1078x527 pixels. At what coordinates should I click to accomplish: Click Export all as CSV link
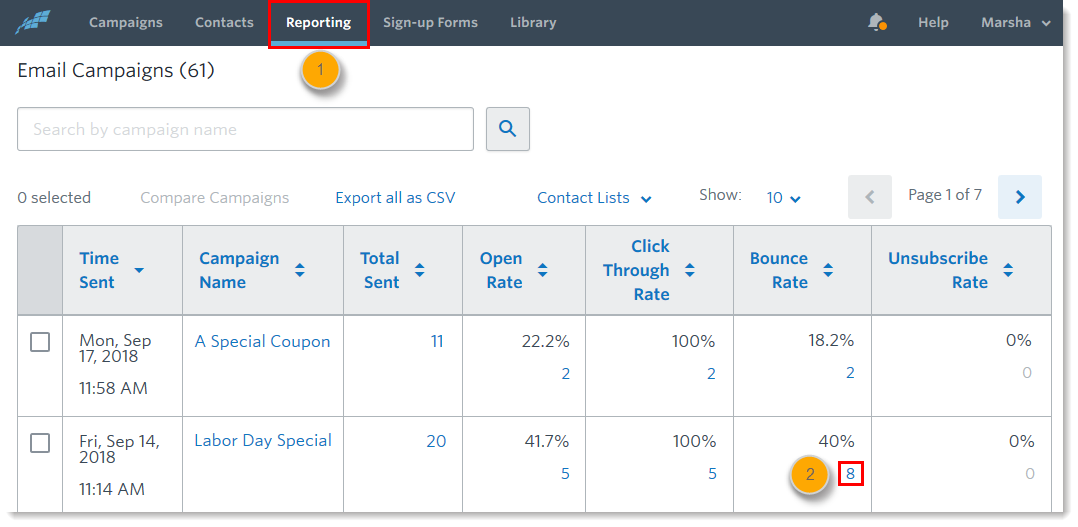point(395,198)
